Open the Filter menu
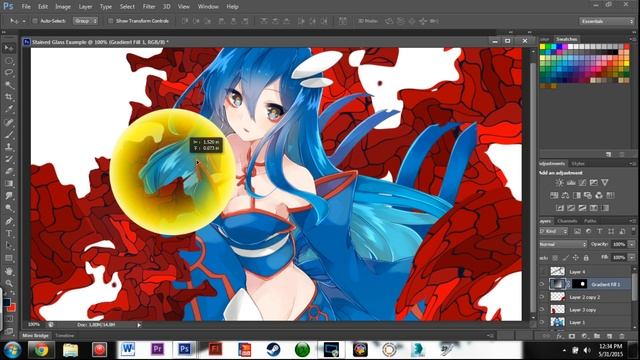640x360 pixels. click(149, 7)
